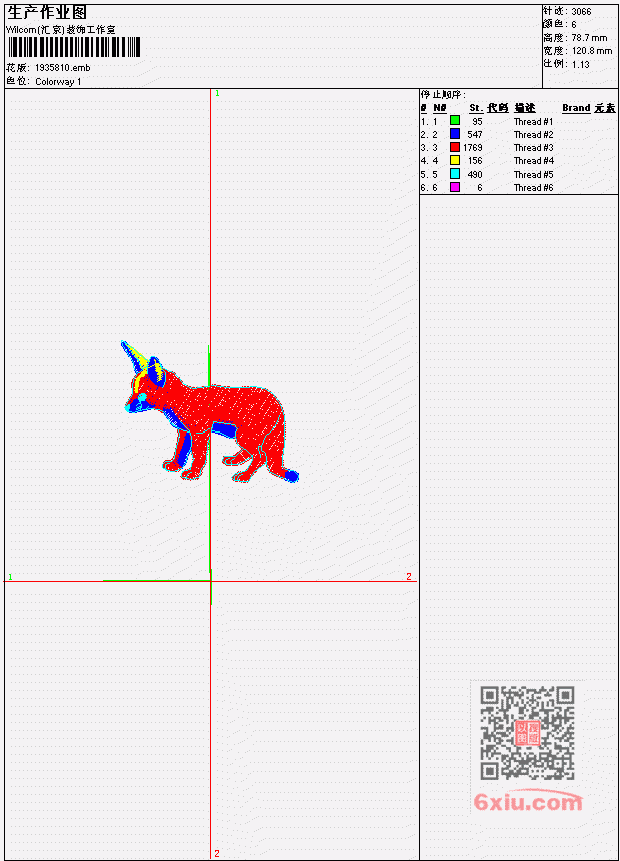Click the file name '1935810.emb'

pyautogui.click(x=63, y=68)
